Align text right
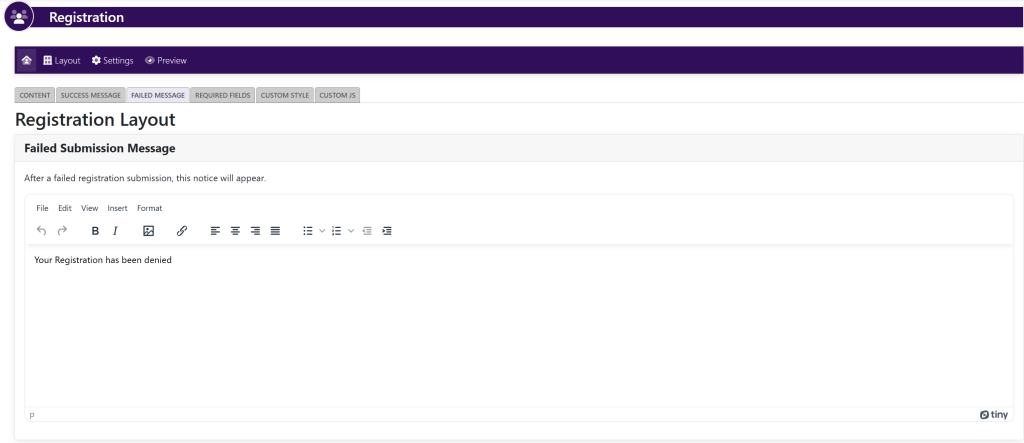1024x443 pixels. (255, 231)
